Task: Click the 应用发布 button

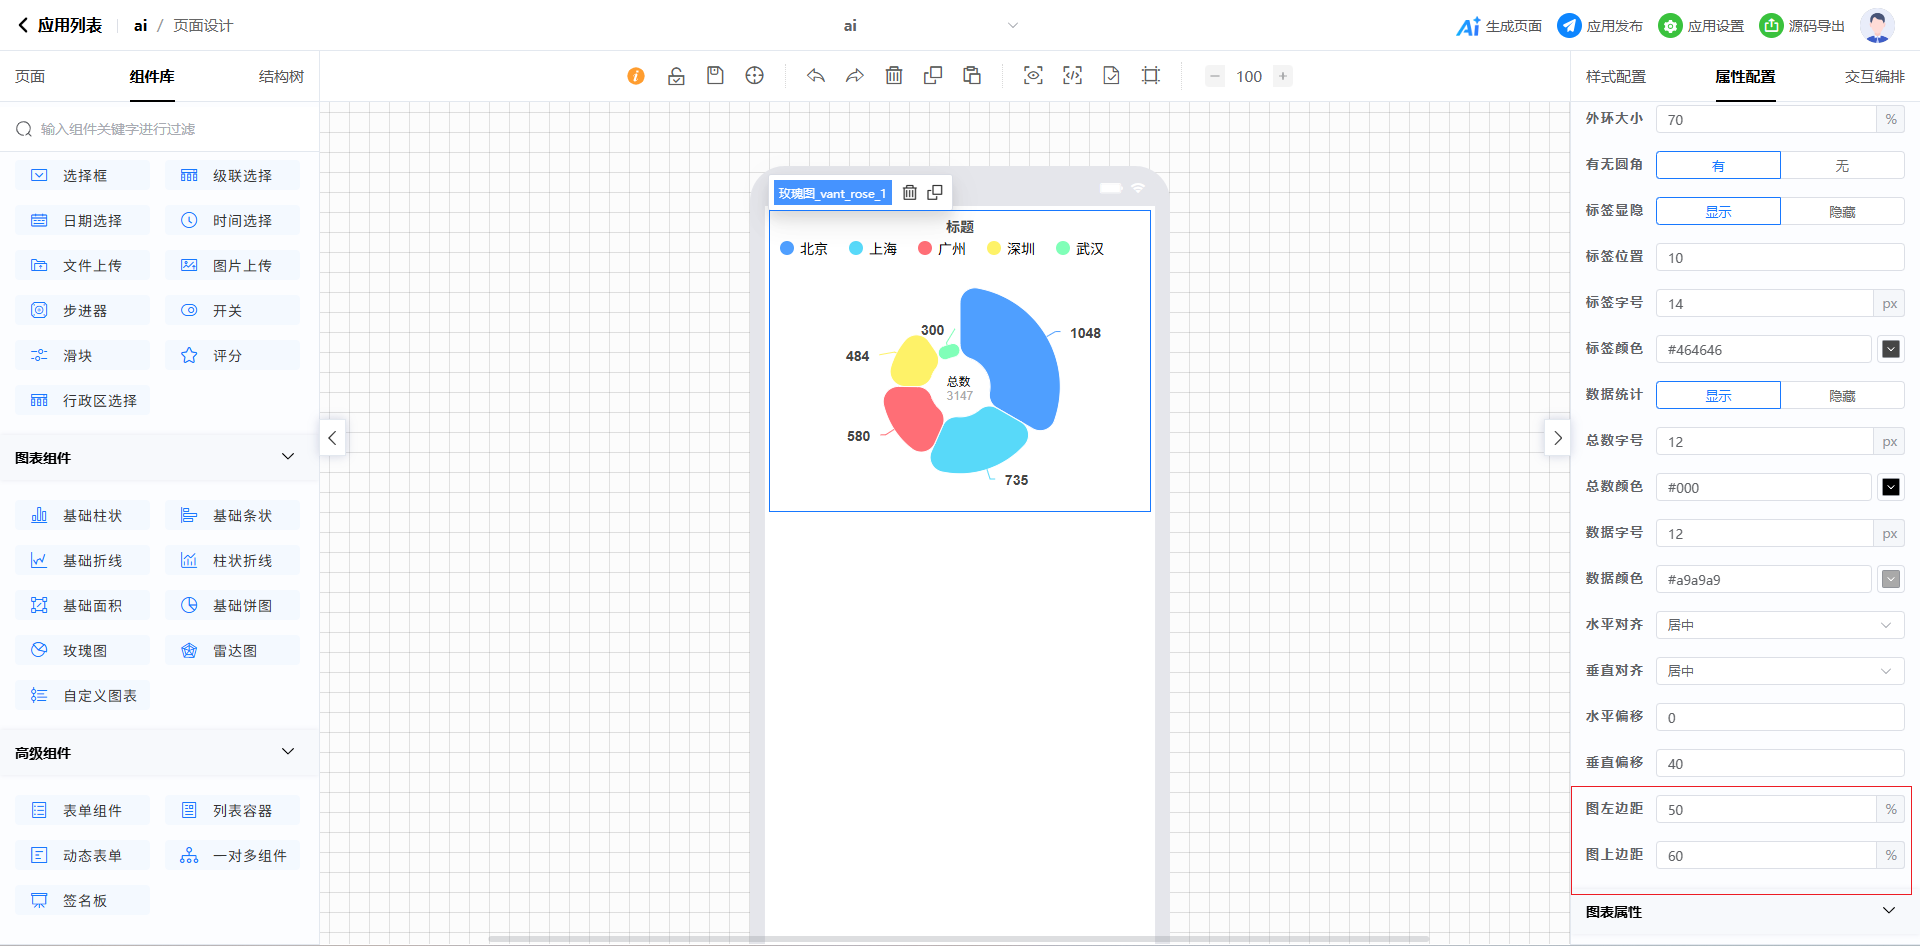Action: pyautogui.click(x=1600, y=26)
